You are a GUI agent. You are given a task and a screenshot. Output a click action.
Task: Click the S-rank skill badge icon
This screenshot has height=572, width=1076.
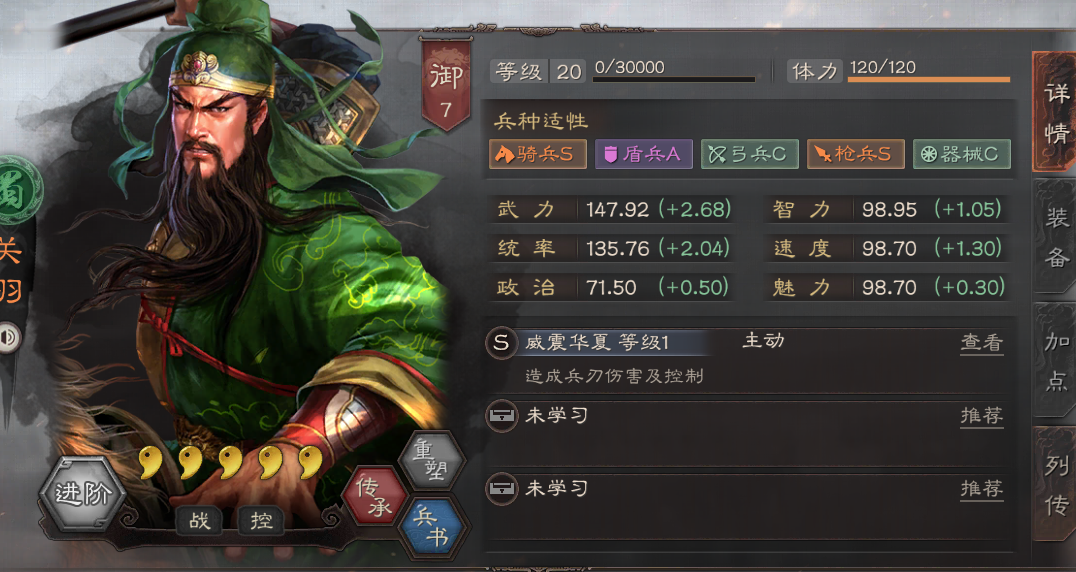point(501,342)
